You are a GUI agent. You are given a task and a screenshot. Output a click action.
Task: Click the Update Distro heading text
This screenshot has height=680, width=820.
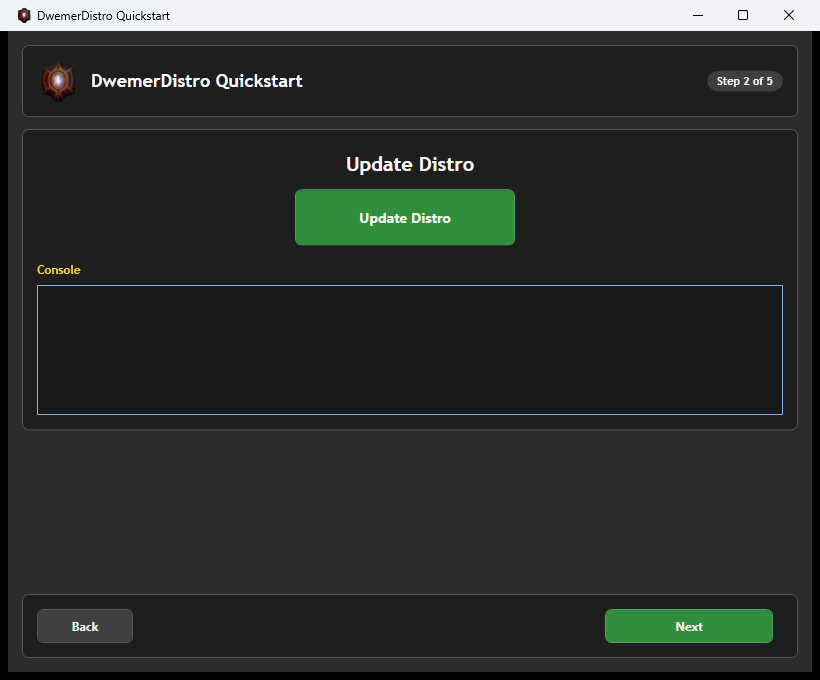[410, 164]
